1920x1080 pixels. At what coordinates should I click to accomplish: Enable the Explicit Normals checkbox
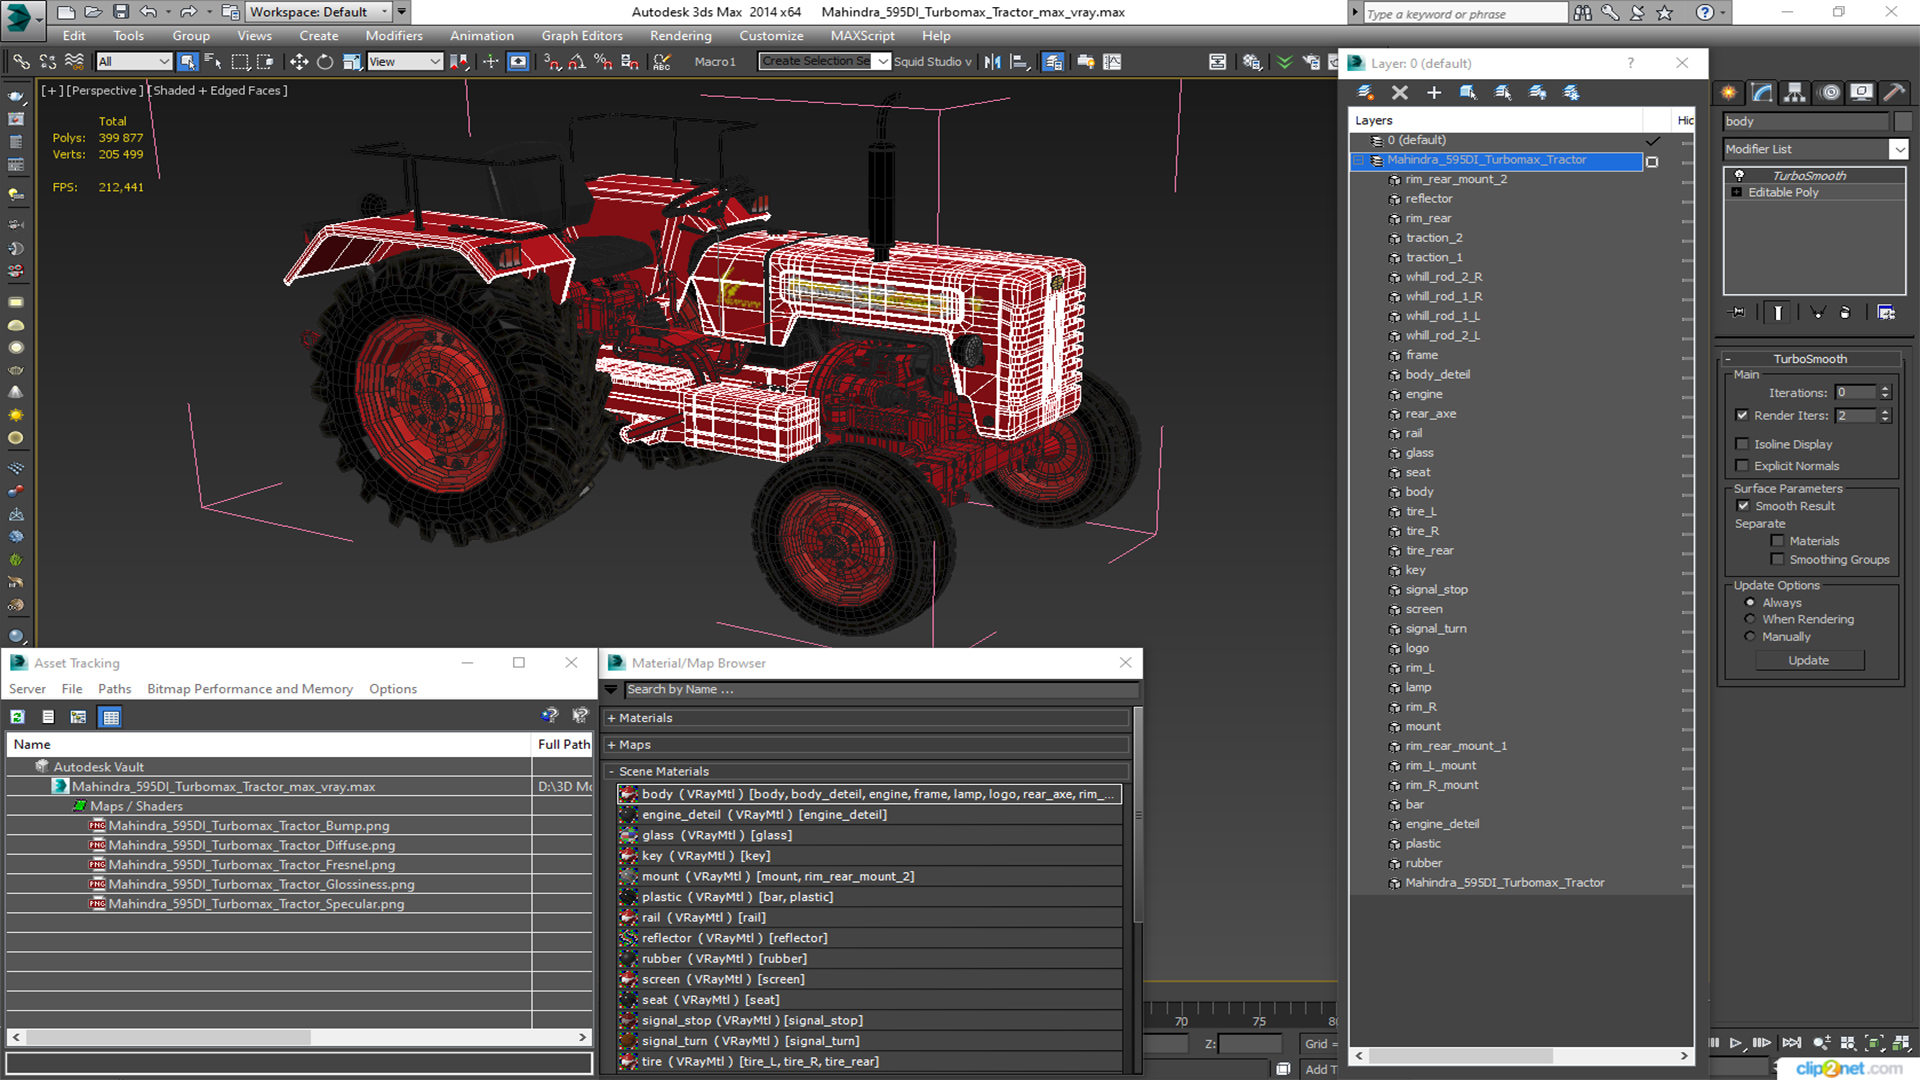point(1742,466)
